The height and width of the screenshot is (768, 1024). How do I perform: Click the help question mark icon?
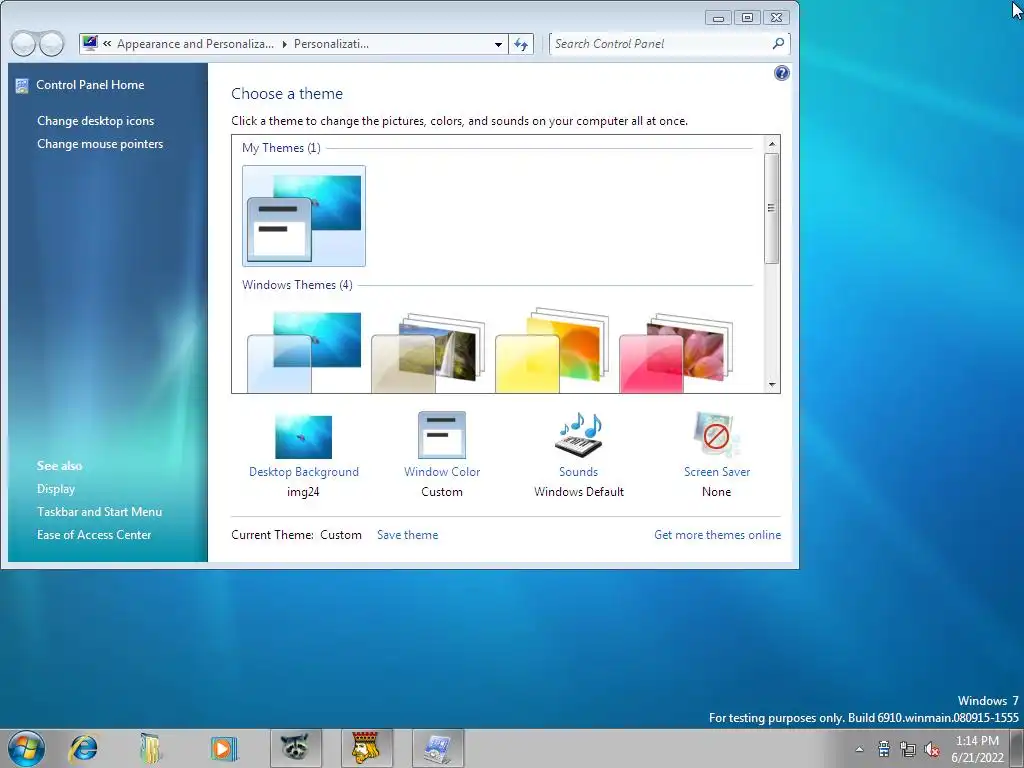click(781, 73)
